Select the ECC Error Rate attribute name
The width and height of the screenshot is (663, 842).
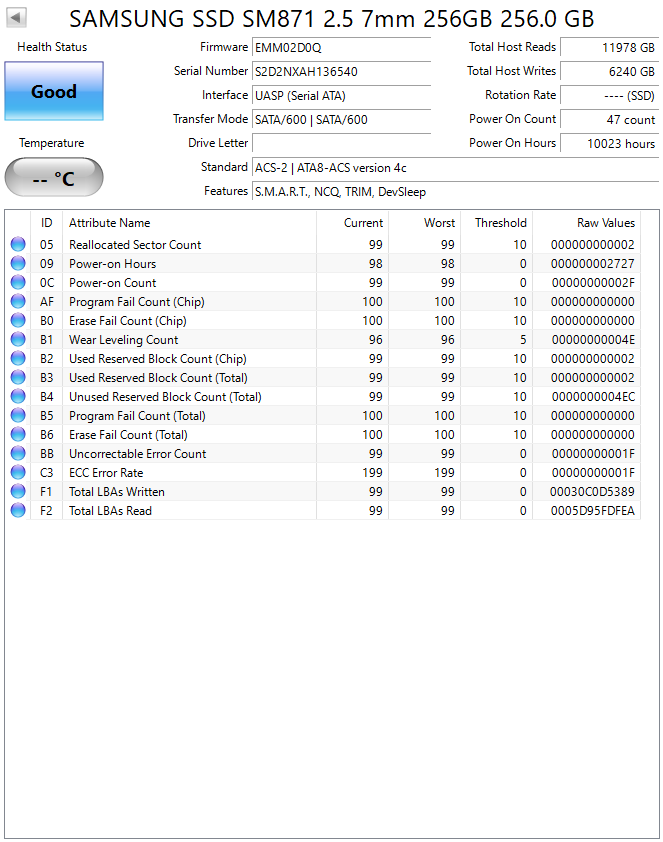coord(106,473)
